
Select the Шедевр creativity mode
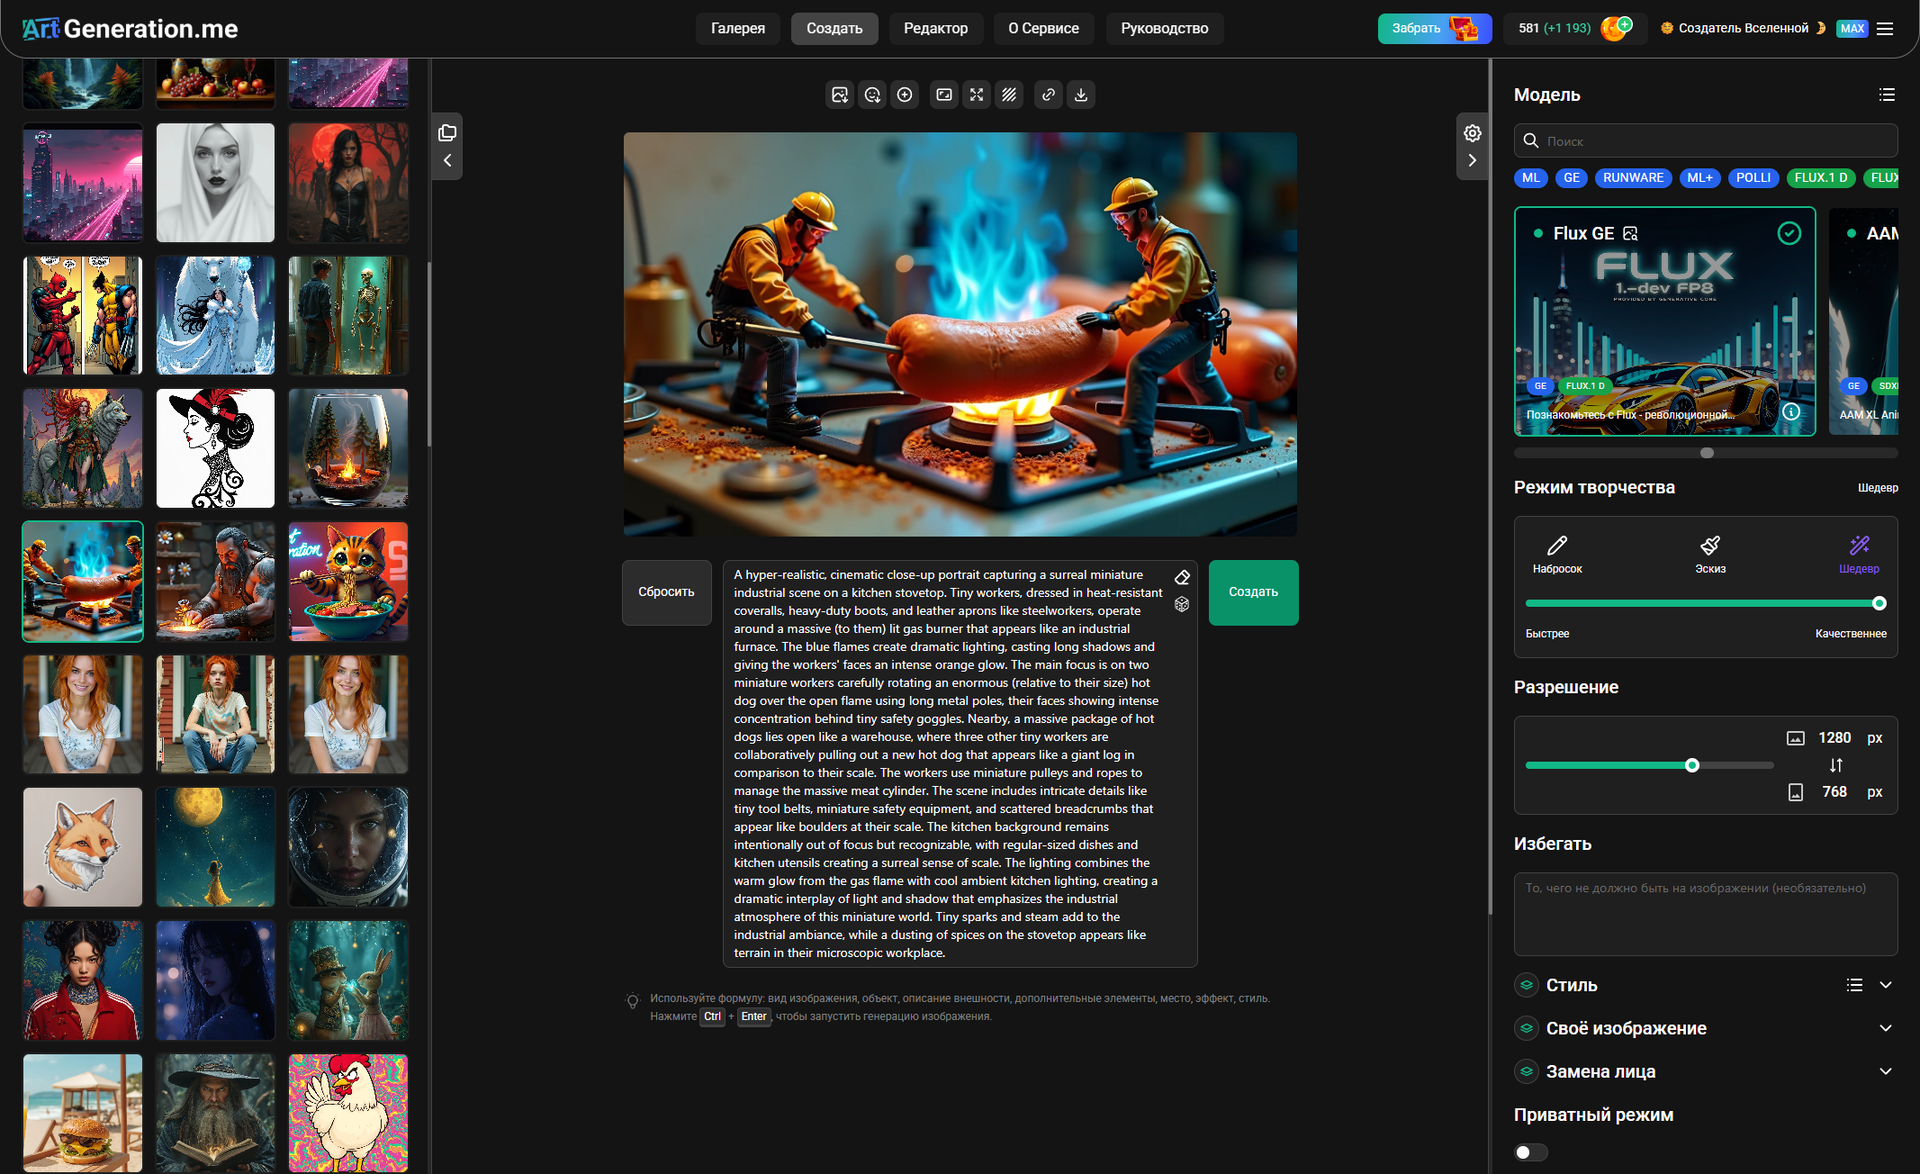click(x=1859, y=555)
